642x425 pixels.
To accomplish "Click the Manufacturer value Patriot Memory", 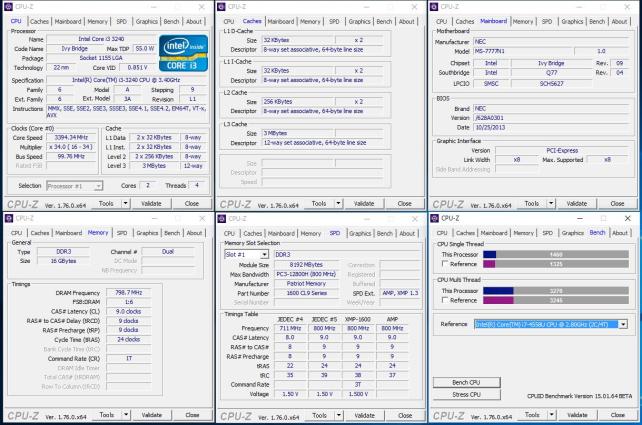I will click(x=306, y=283).
